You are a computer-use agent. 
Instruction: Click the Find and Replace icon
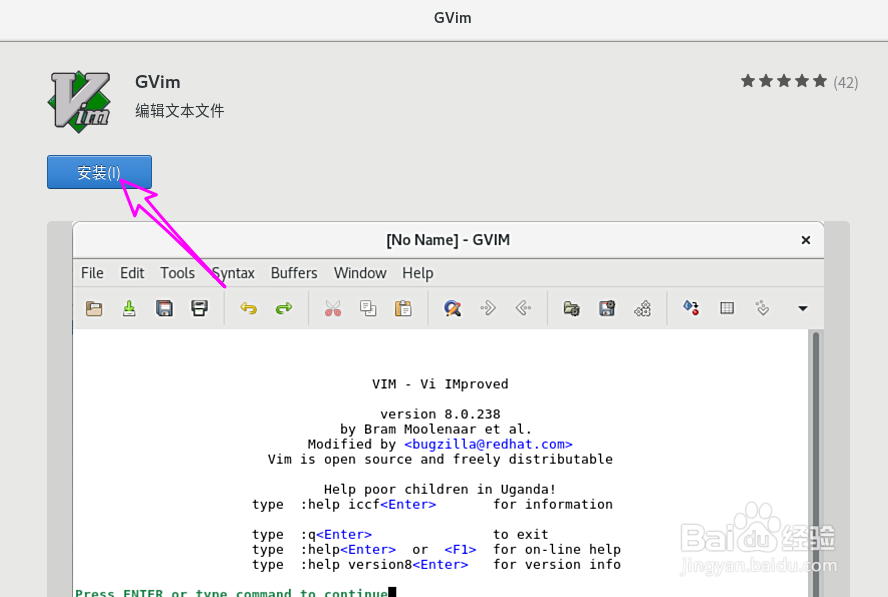click(x=452, y=308)
